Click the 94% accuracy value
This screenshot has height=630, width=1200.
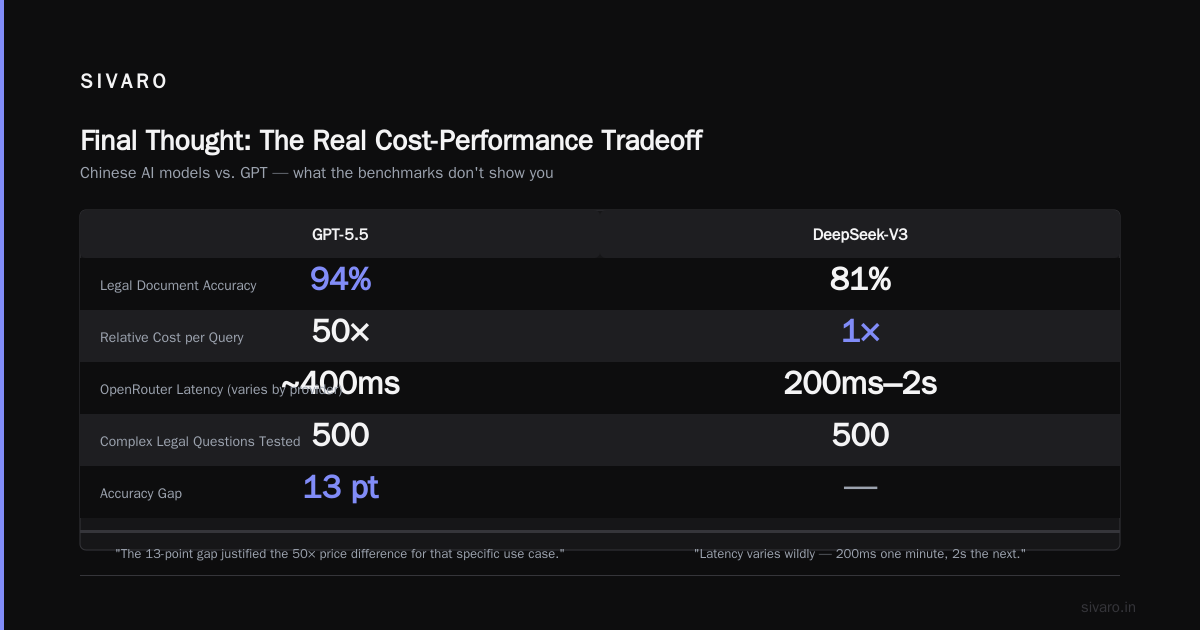click(x=340, y=280)
